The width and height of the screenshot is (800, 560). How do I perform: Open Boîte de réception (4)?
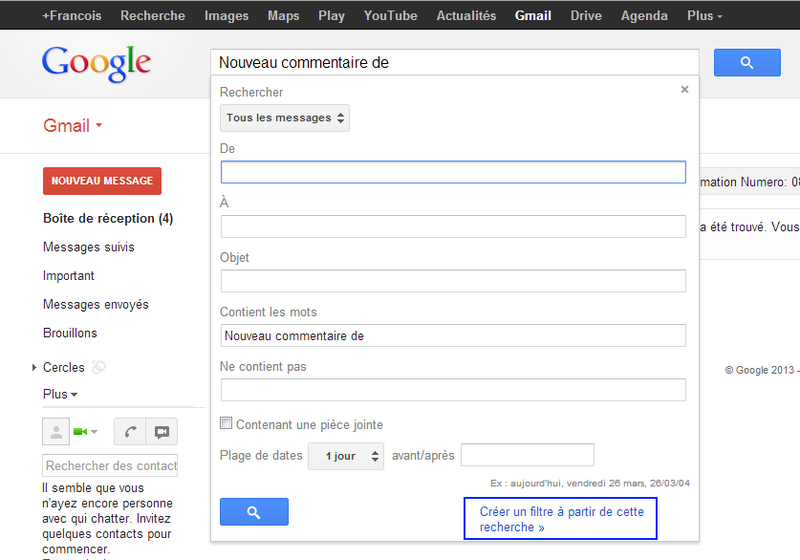coord(108,218)
